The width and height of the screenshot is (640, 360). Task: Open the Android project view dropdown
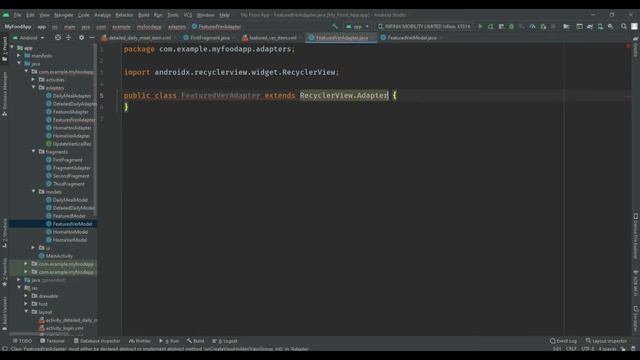28,38
